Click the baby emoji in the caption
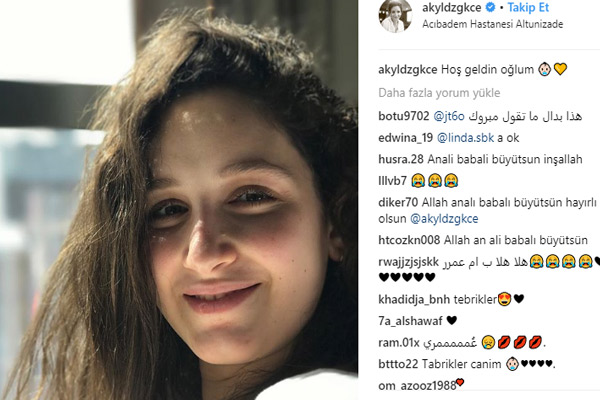 [x=545, y=70]
